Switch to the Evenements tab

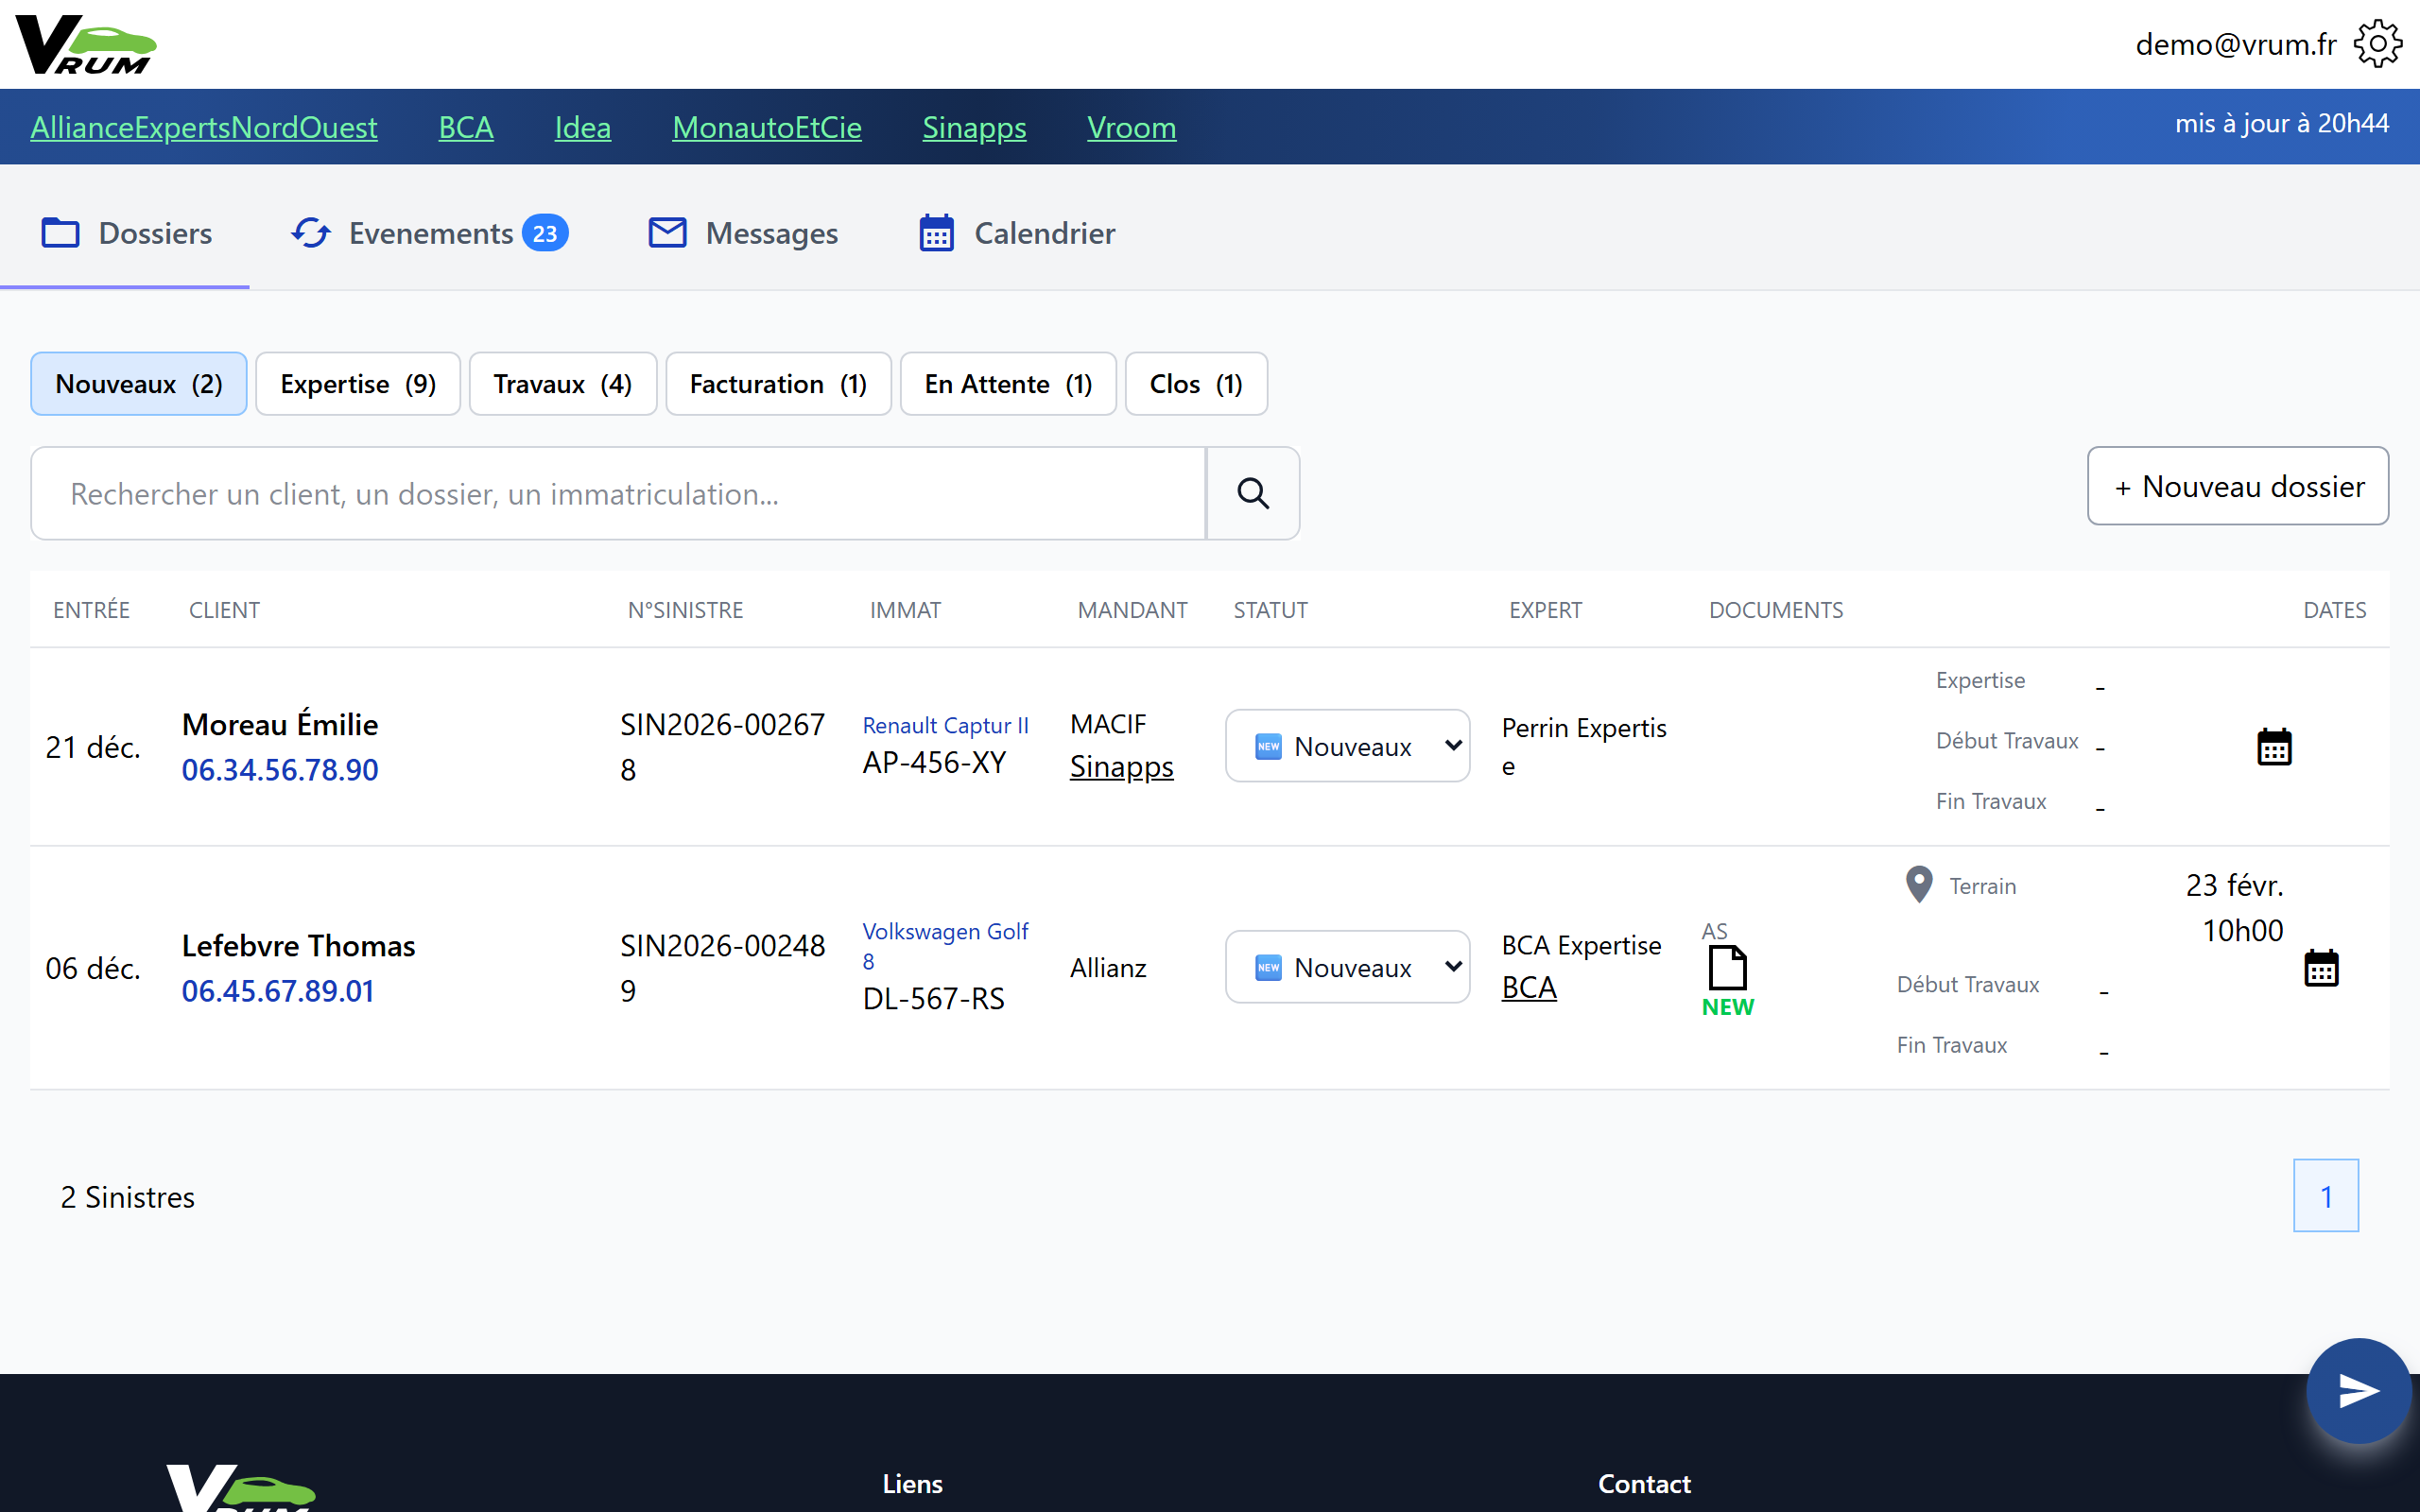coord(430,233)
